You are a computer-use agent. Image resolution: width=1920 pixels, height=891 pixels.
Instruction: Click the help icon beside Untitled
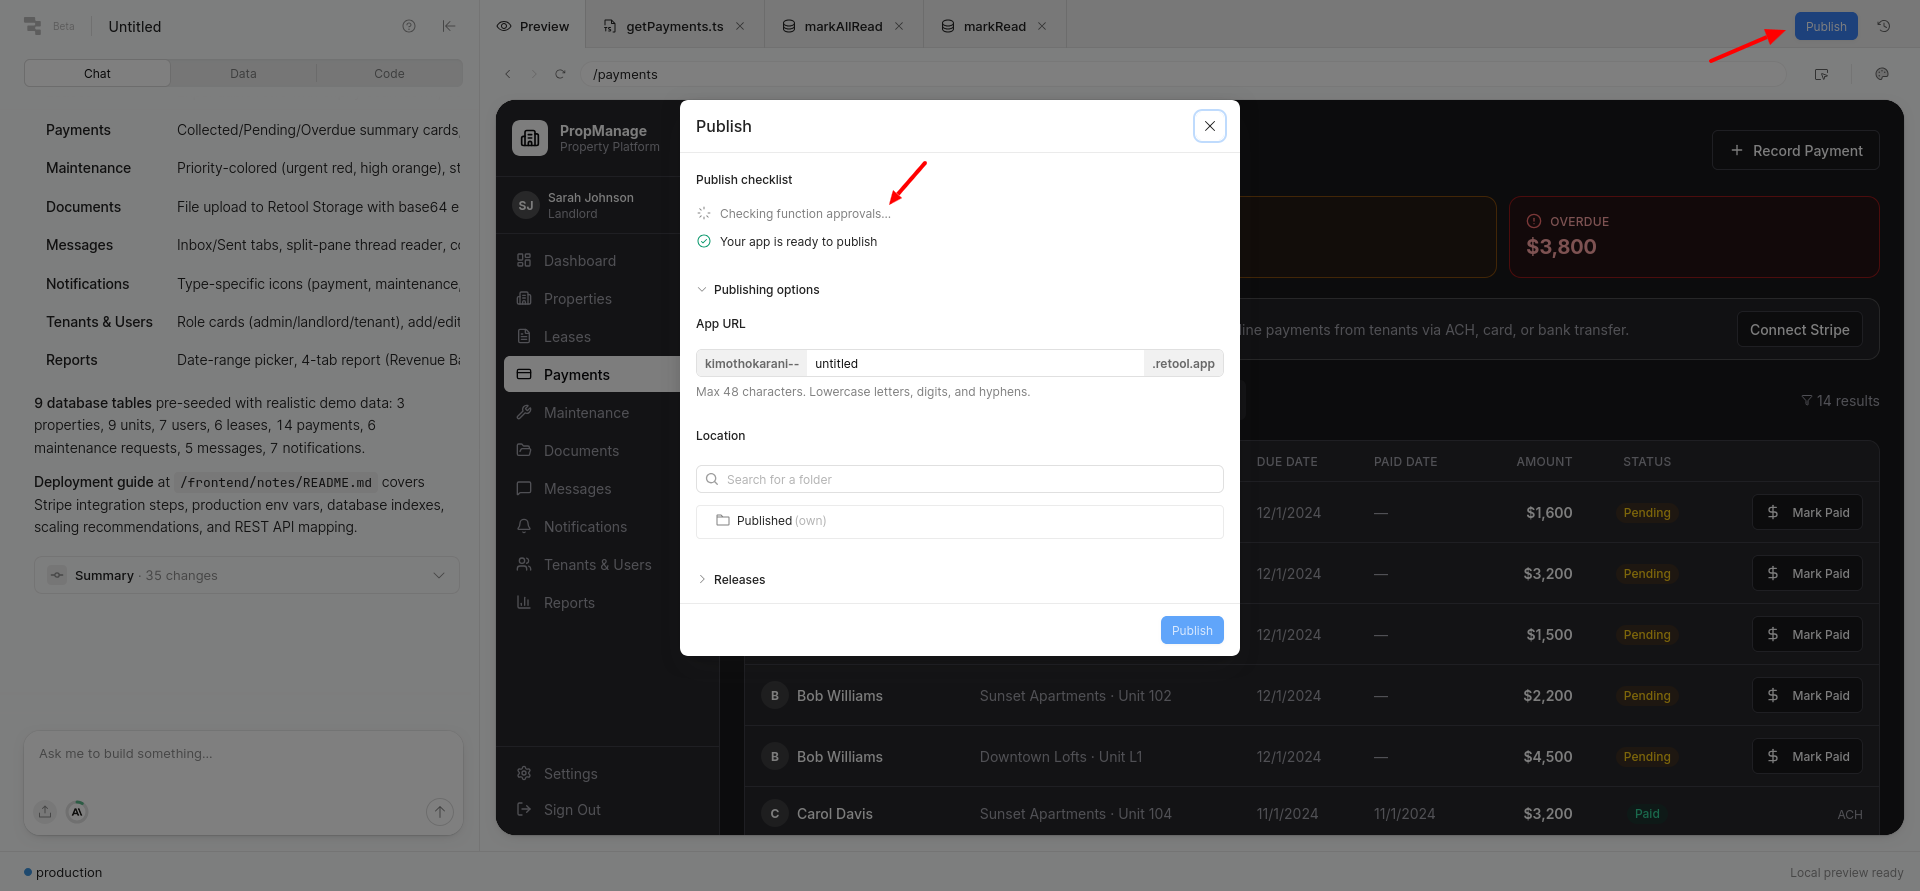point(408,26)
